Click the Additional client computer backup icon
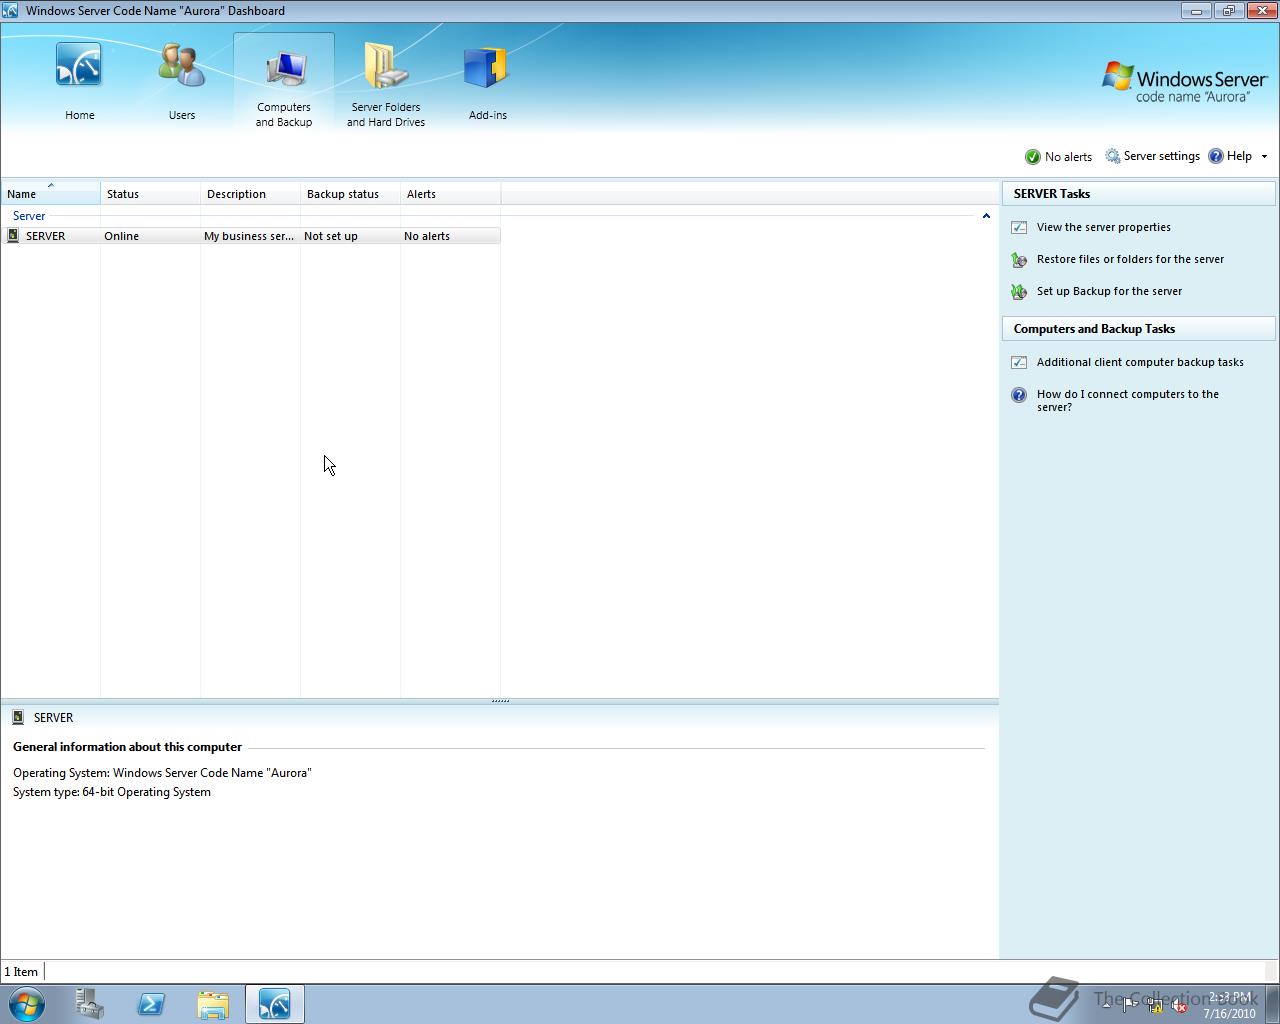 coord(1019,362)
